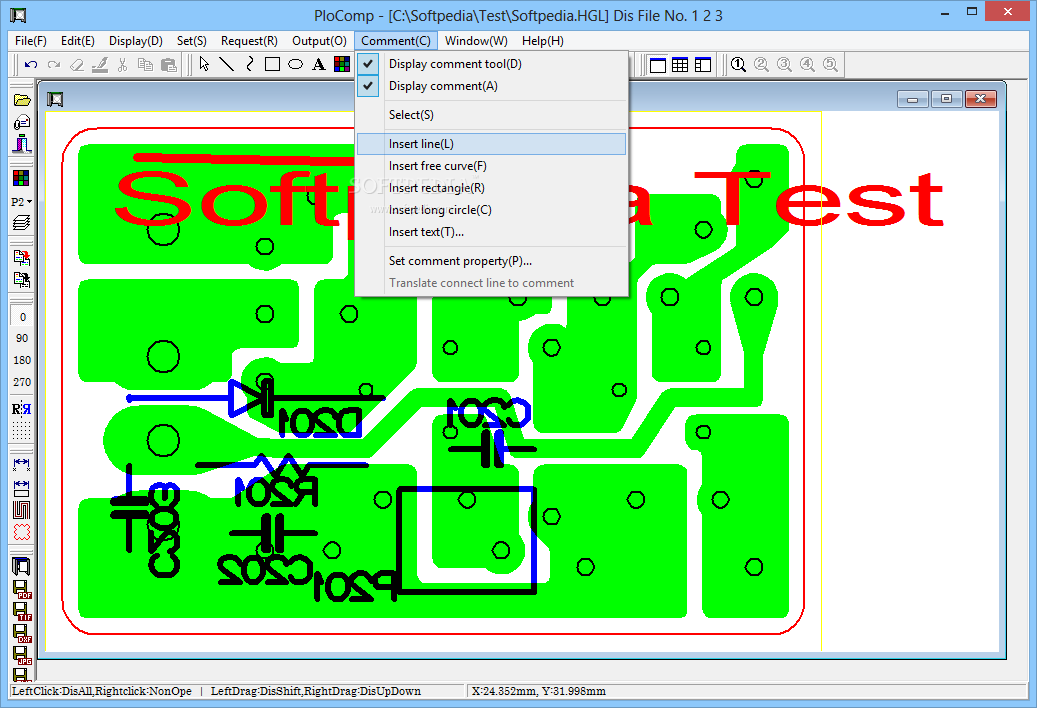Click the zoom magnifier 1 icon
This screenshot has width=1037, height=708.
pyautogui.click(x=739, y=65)
